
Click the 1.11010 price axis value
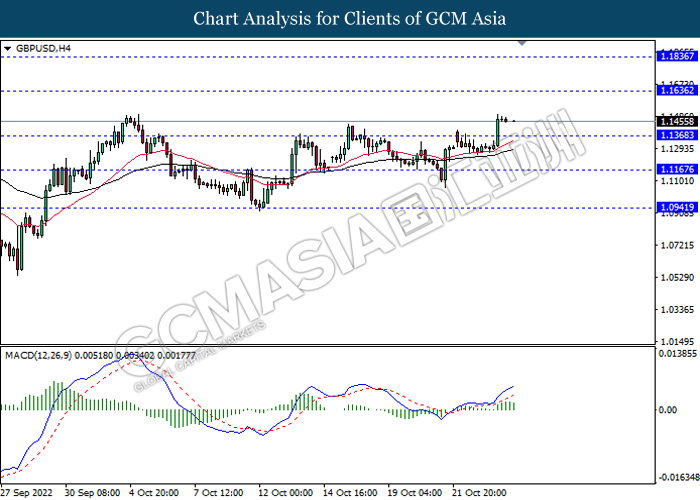677,181
